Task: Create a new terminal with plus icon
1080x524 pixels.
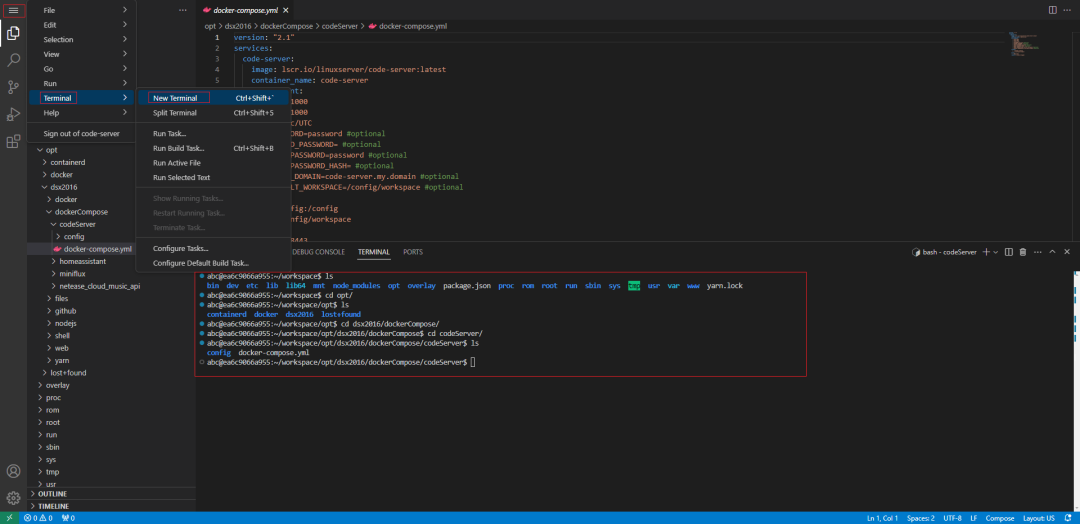Action: click(986, 252)
